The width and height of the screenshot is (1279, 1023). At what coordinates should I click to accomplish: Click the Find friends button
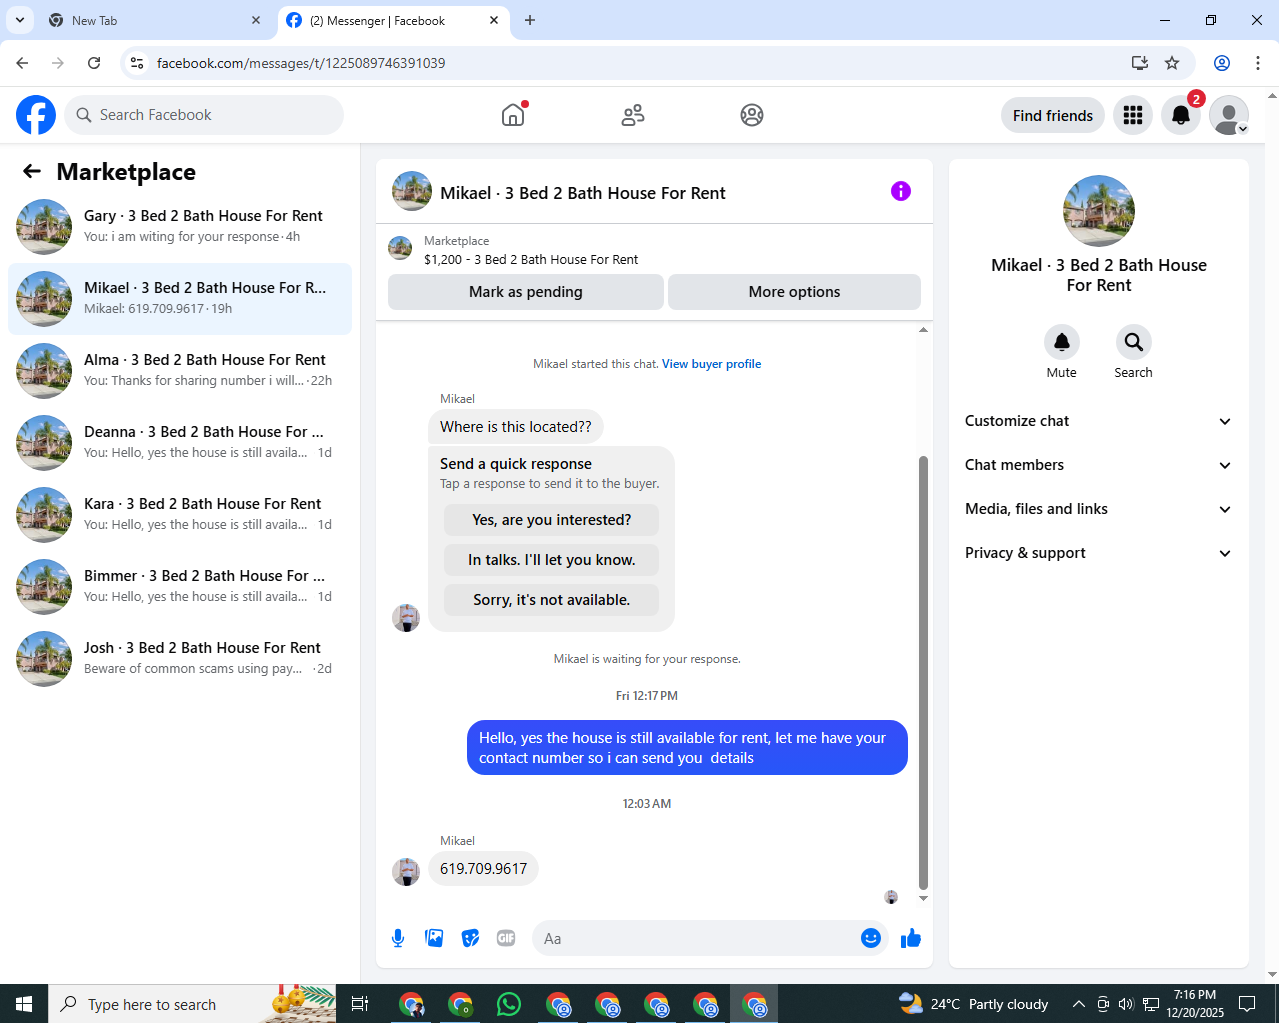tap(1053, 115)
